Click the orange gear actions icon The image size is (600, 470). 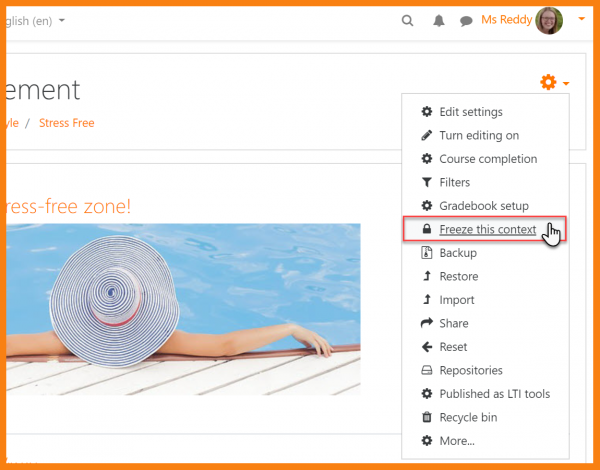[548, 82]
